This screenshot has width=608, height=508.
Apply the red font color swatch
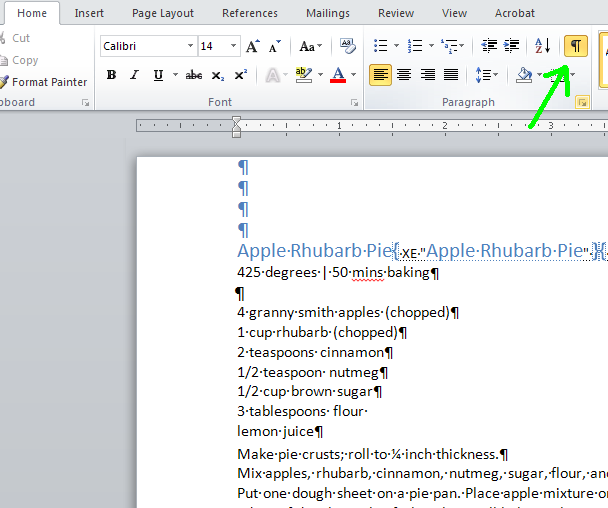tap(338, 74)
